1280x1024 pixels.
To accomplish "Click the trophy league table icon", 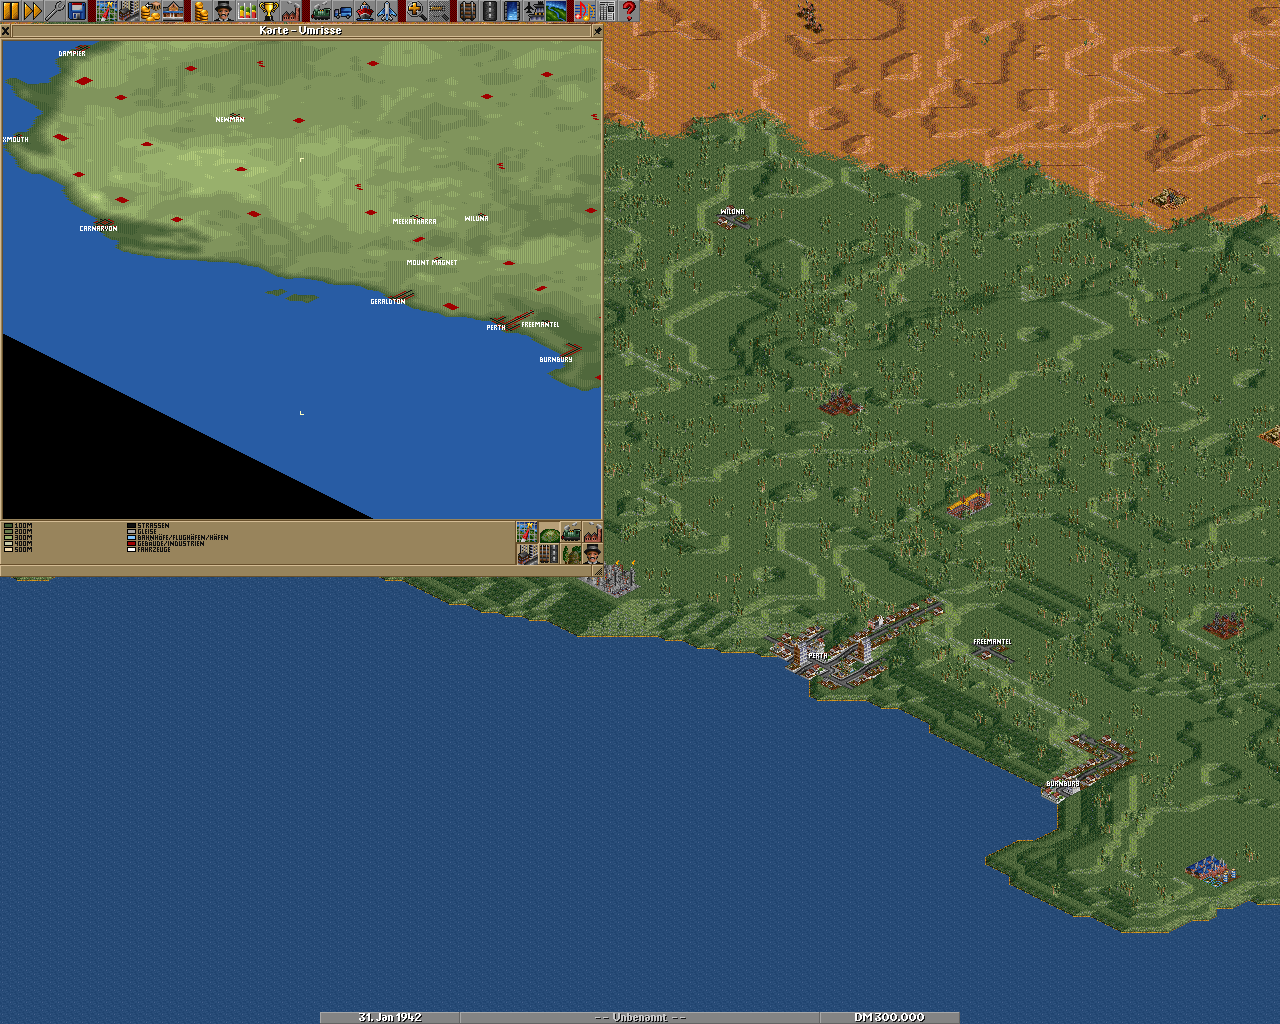I will (268, 11).
